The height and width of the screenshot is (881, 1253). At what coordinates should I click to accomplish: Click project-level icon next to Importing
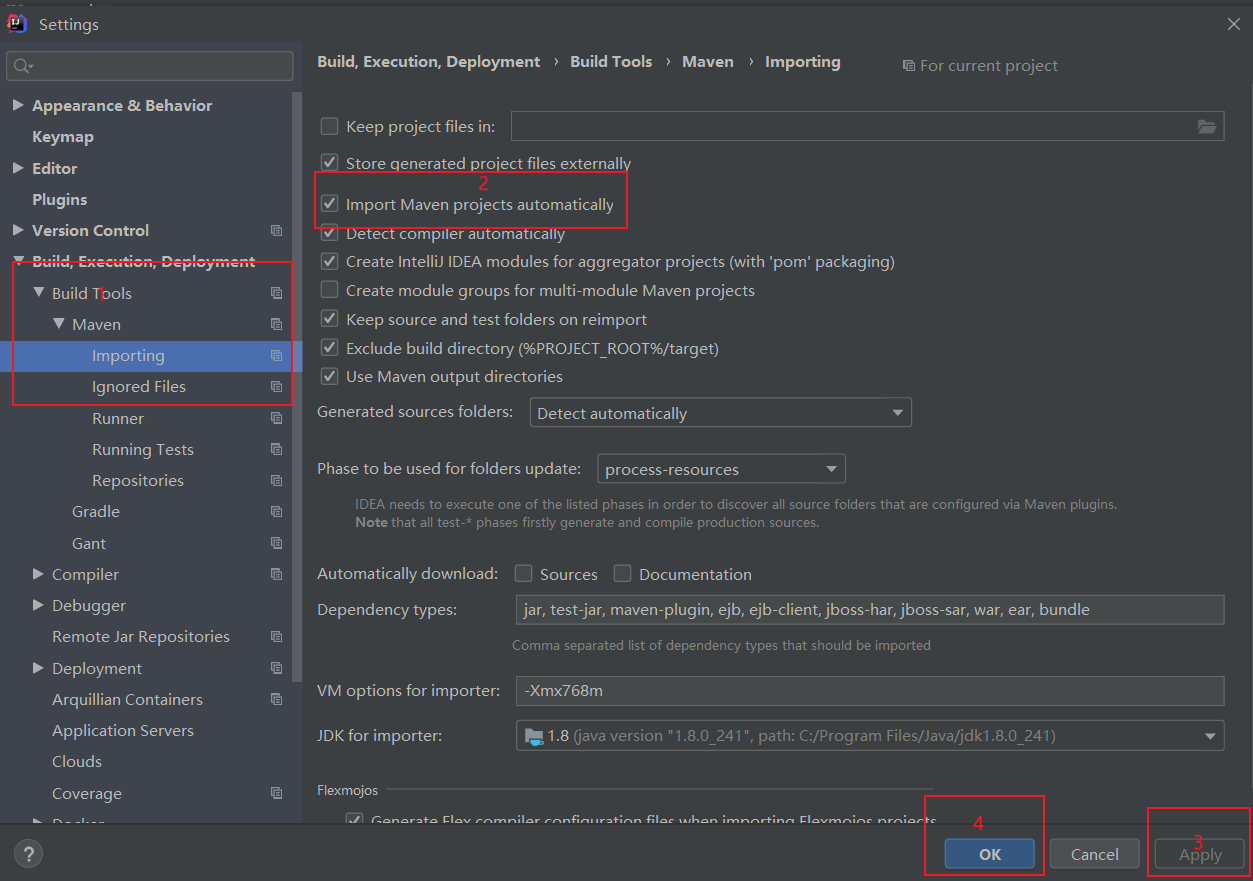(277, 356)
